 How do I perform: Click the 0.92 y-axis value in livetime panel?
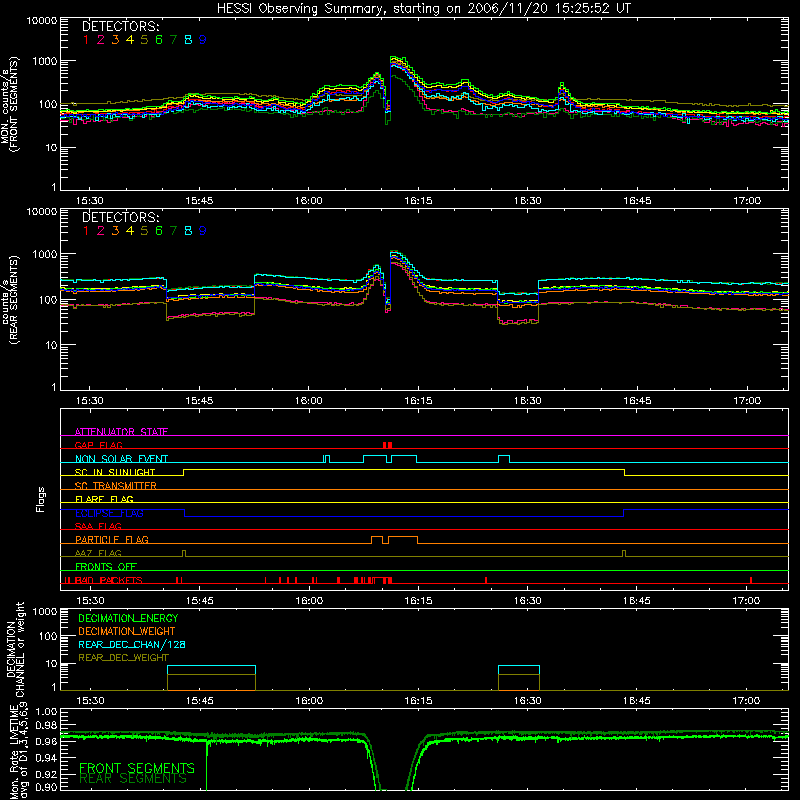47,774
